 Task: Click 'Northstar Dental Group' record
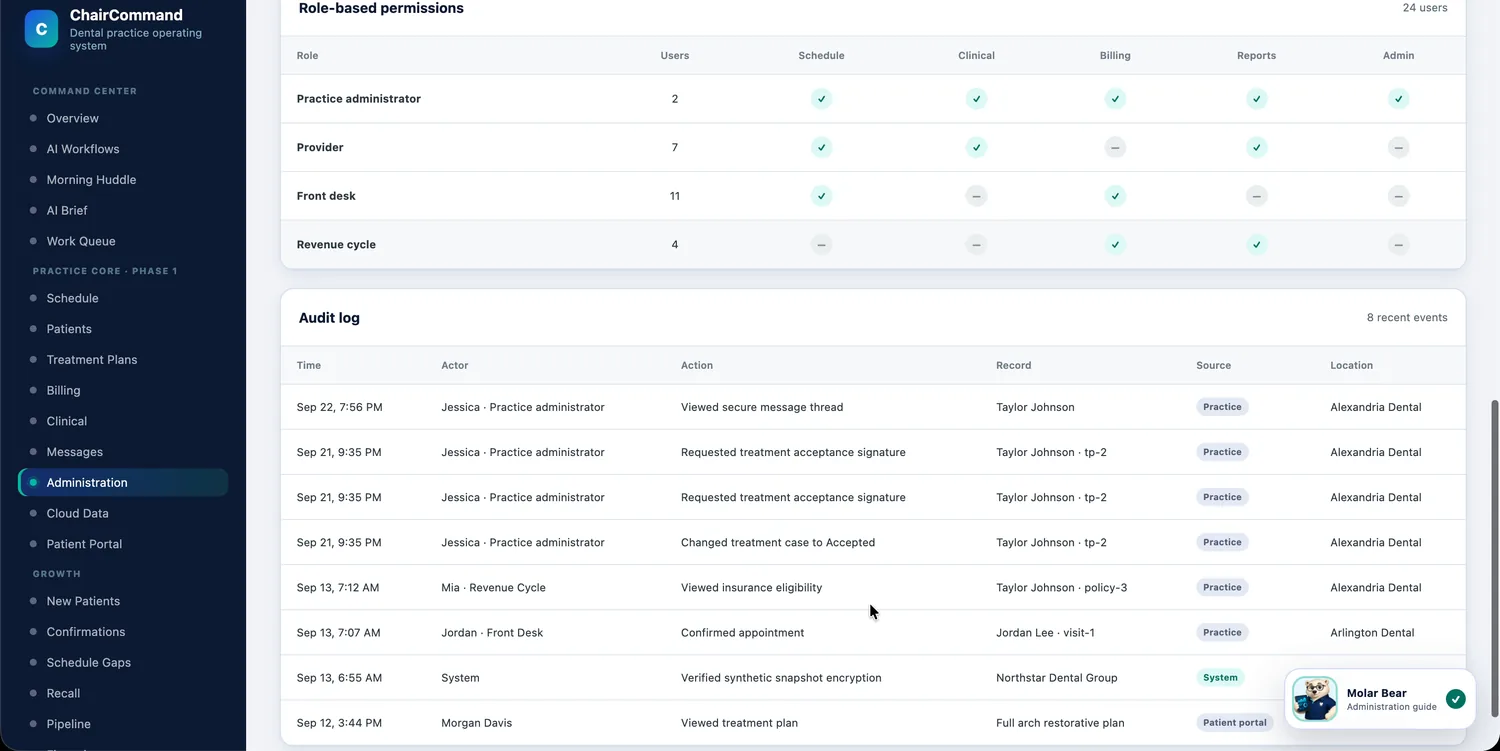[x=1057, y=678]
